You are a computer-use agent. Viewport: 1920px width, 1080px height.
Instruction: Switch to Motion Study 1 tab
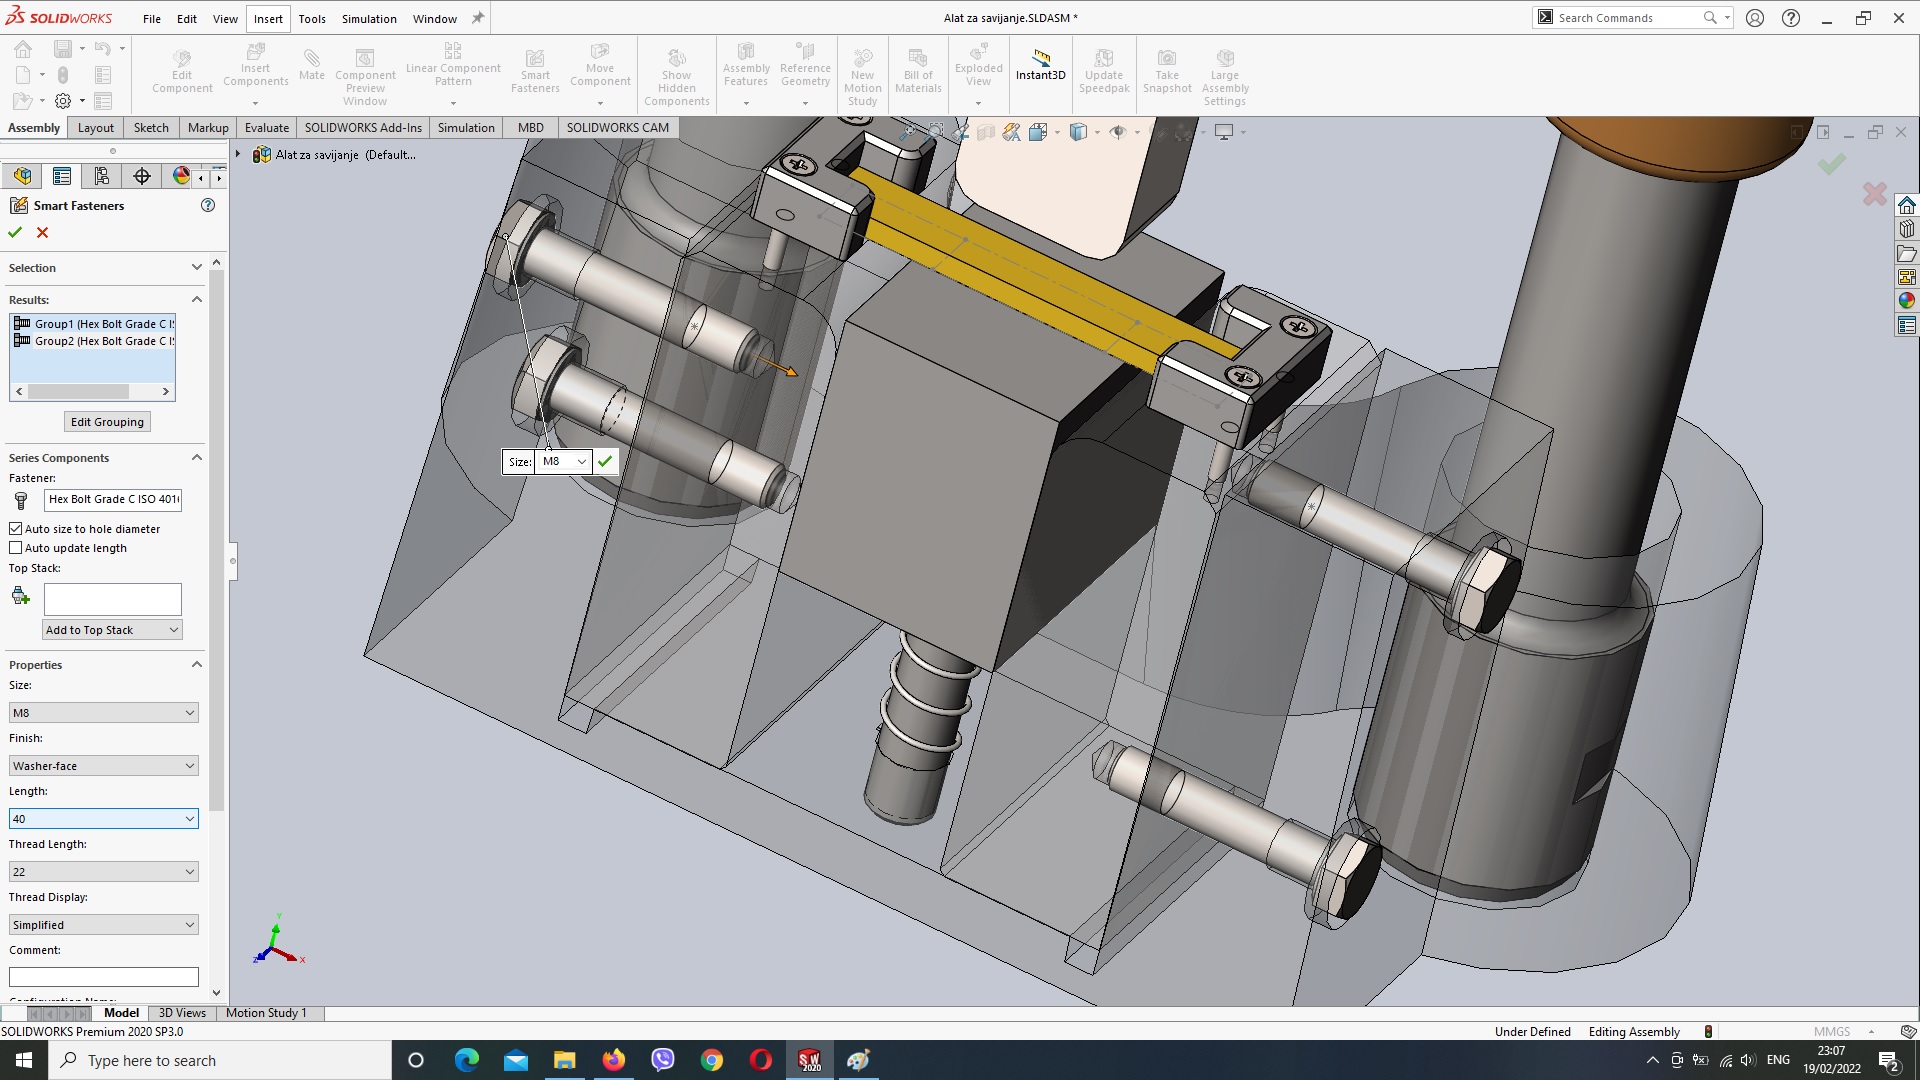(x=266, y=1012)
